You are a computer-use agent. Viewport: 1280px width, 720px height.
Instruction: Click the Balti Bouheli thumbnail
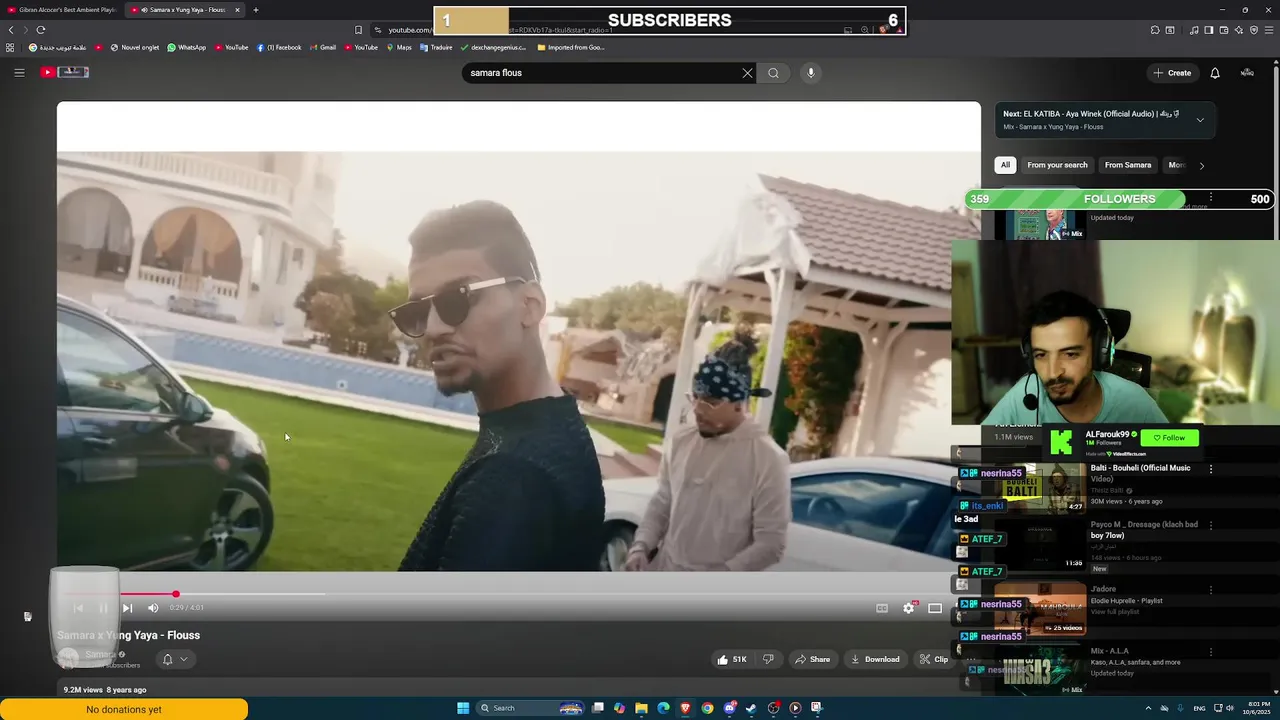tap(1040, 488)
